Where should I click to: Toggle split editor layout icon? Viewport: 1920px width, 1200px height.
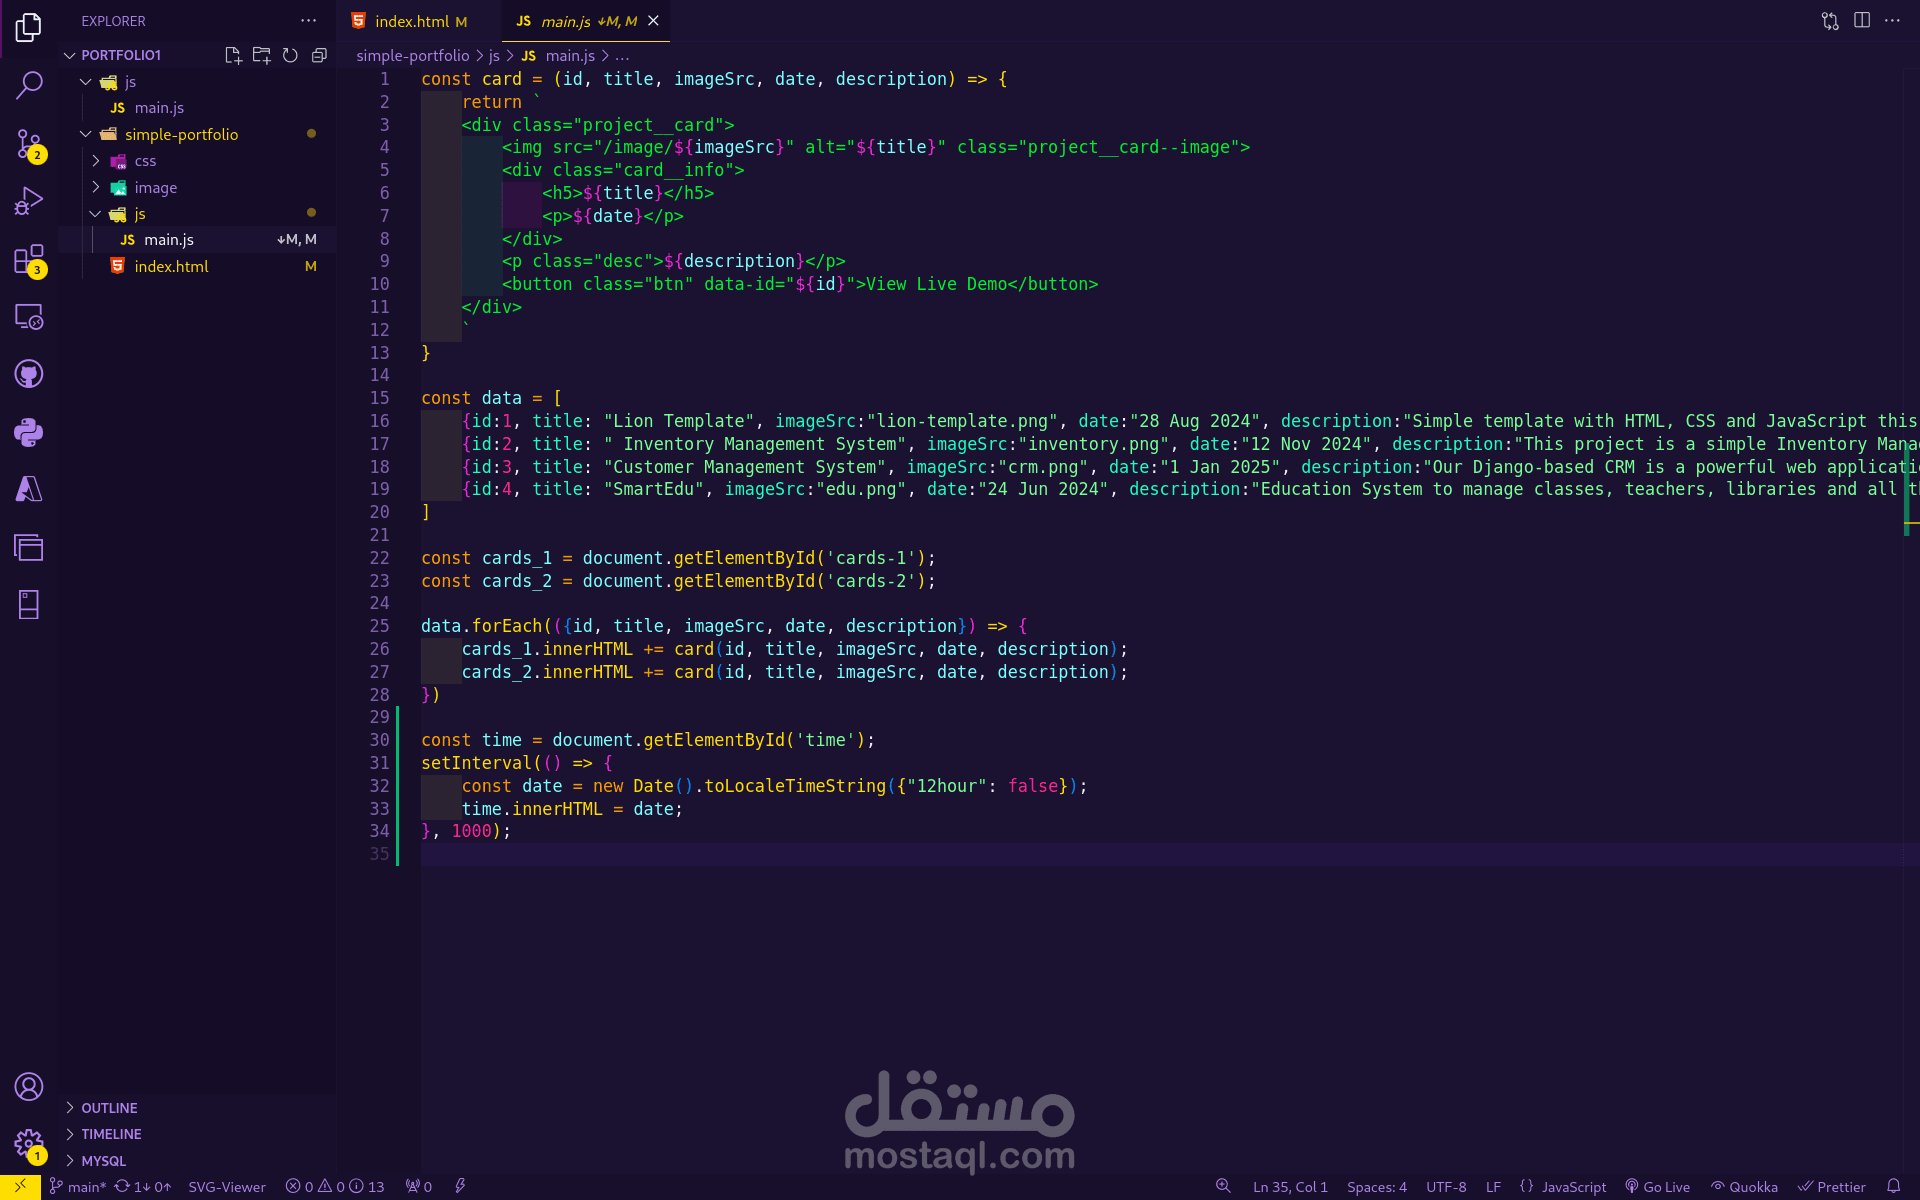click(1861, 21)
